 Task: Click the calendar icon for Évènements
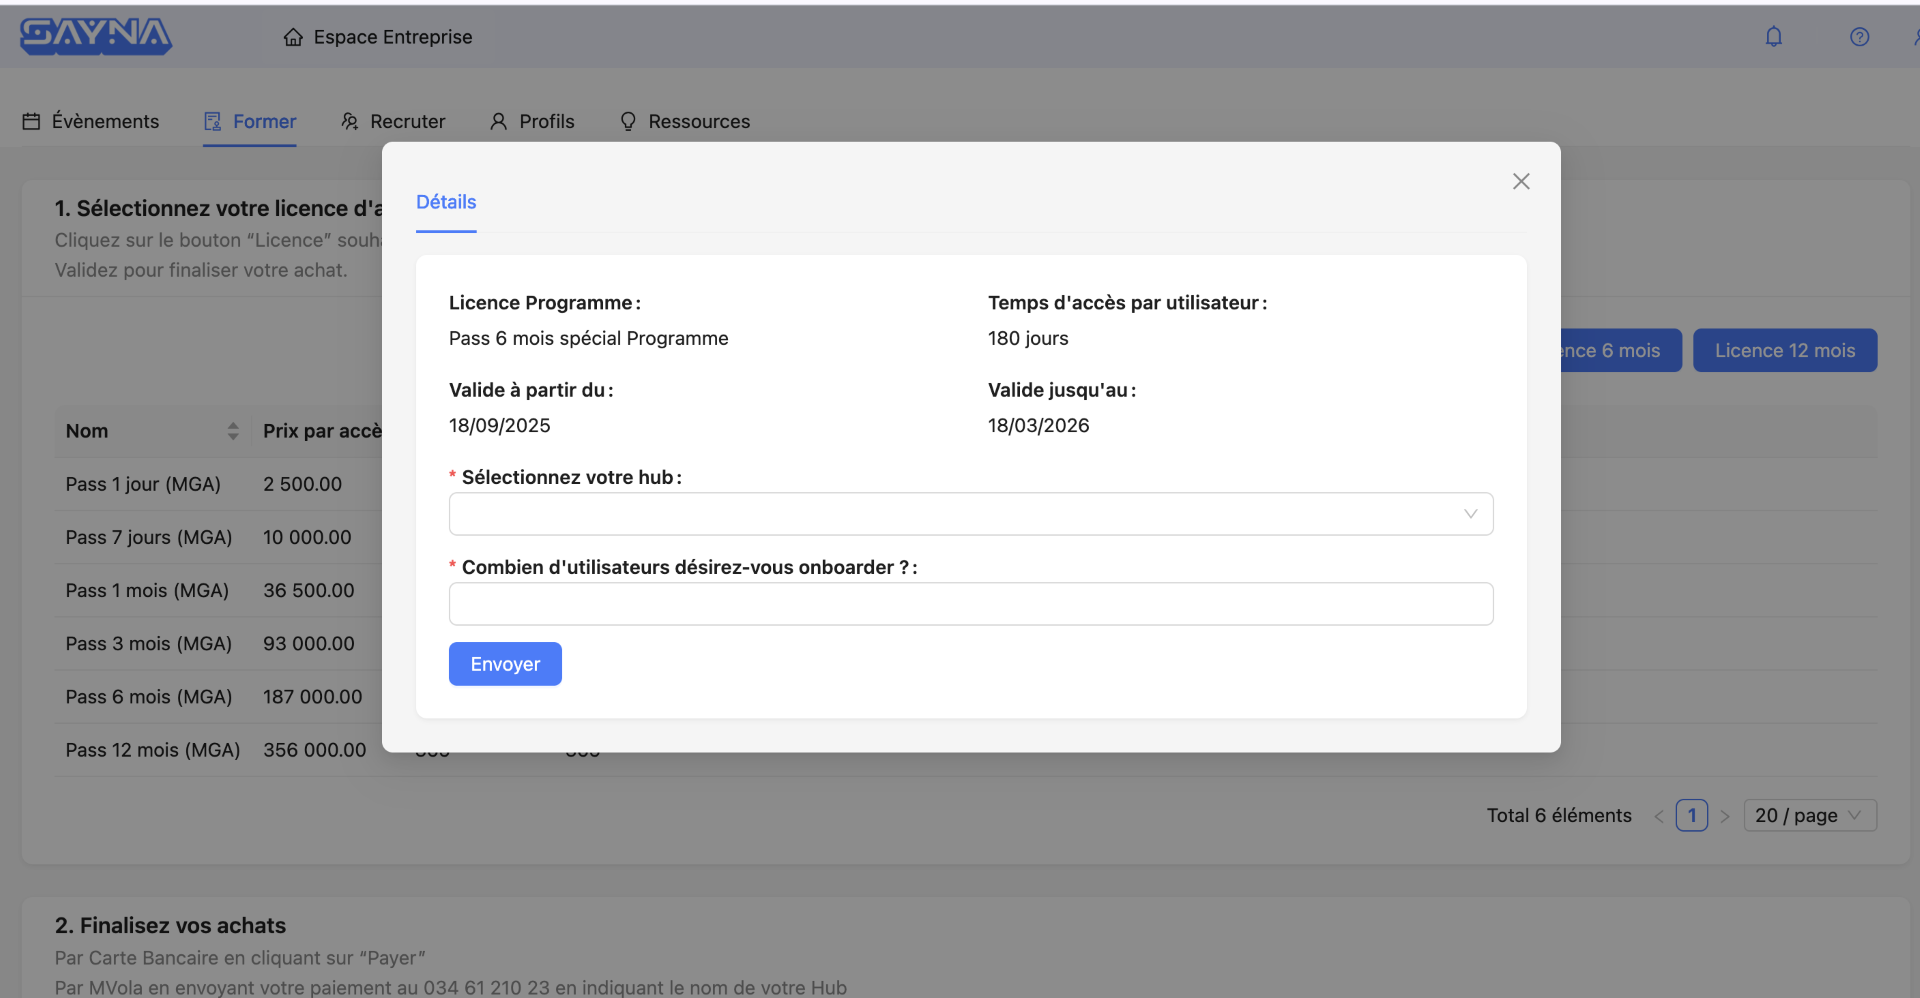click(x=32, y=121)
